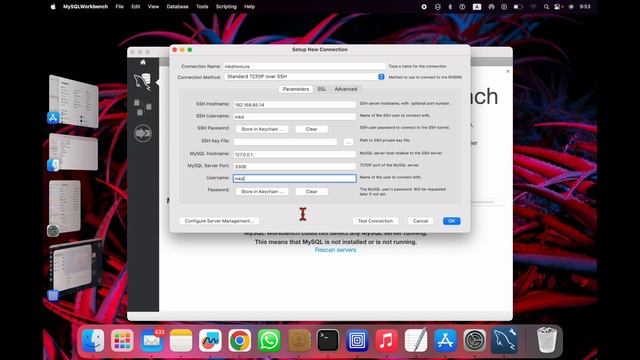
Task: Open the Workbench home screen icon
Action: tap(143, 62)
